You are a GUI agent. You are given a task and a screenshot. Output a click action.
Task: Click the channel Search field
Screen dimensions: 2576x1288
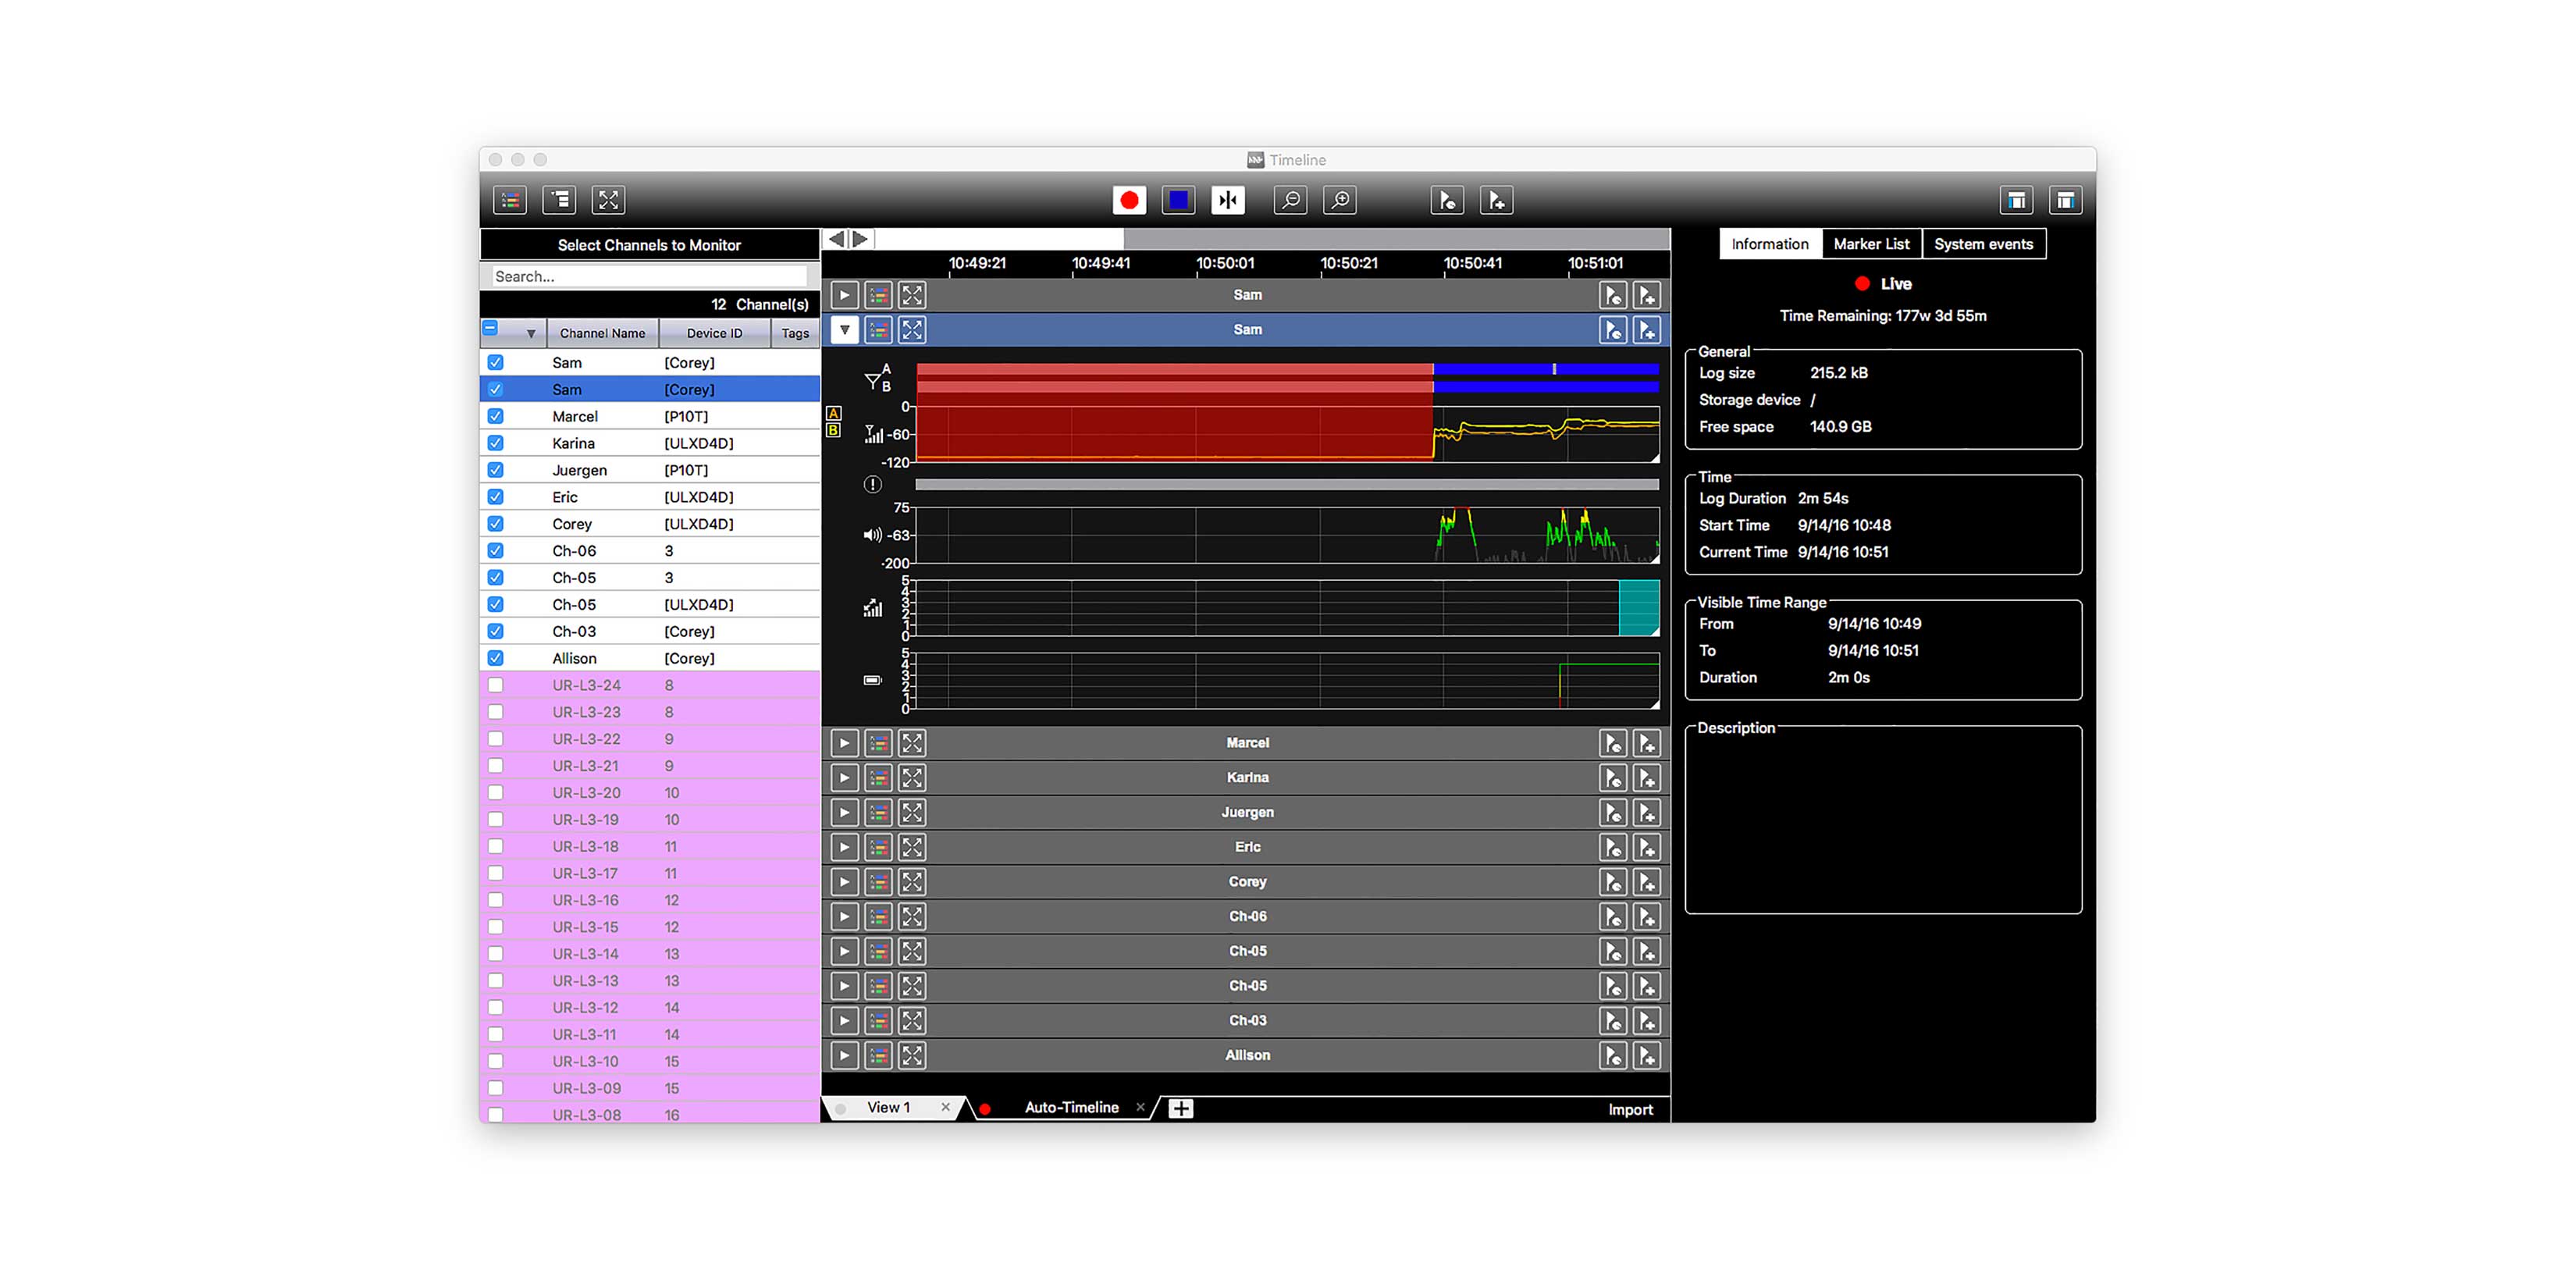tap(649, 277)
